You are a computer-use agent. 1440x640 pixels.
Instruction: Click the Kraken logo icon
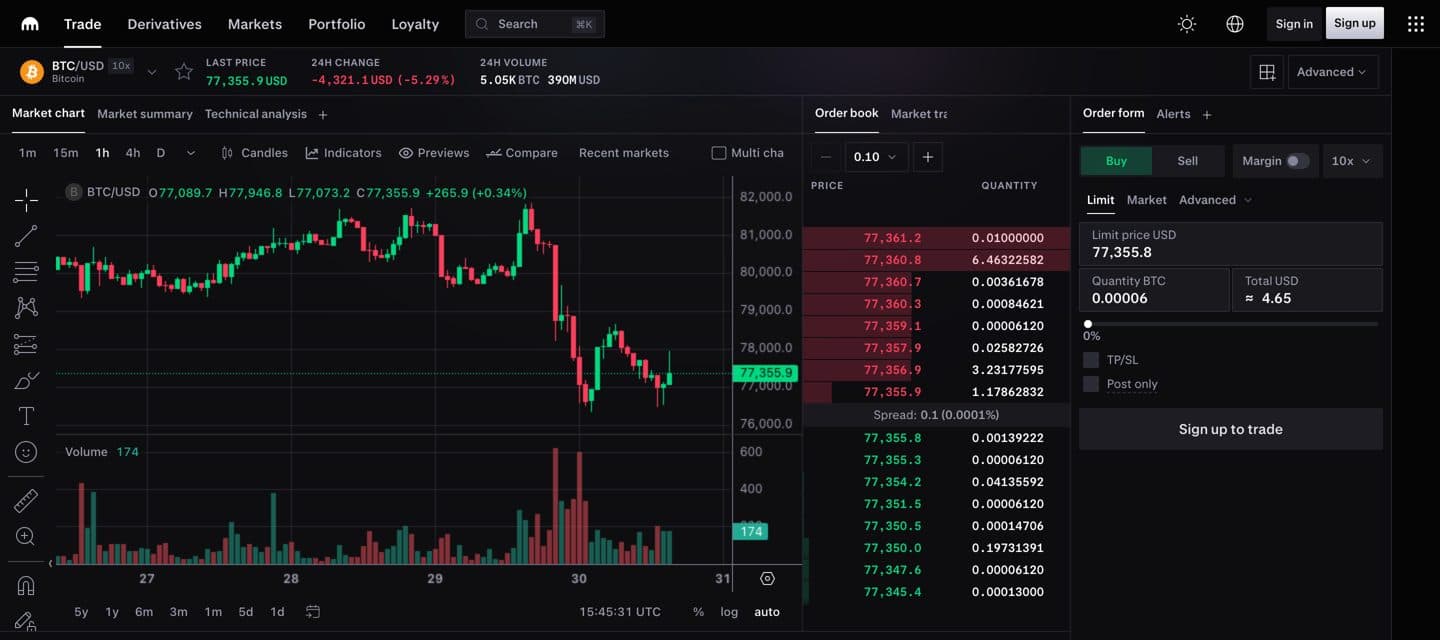(30, 24)
